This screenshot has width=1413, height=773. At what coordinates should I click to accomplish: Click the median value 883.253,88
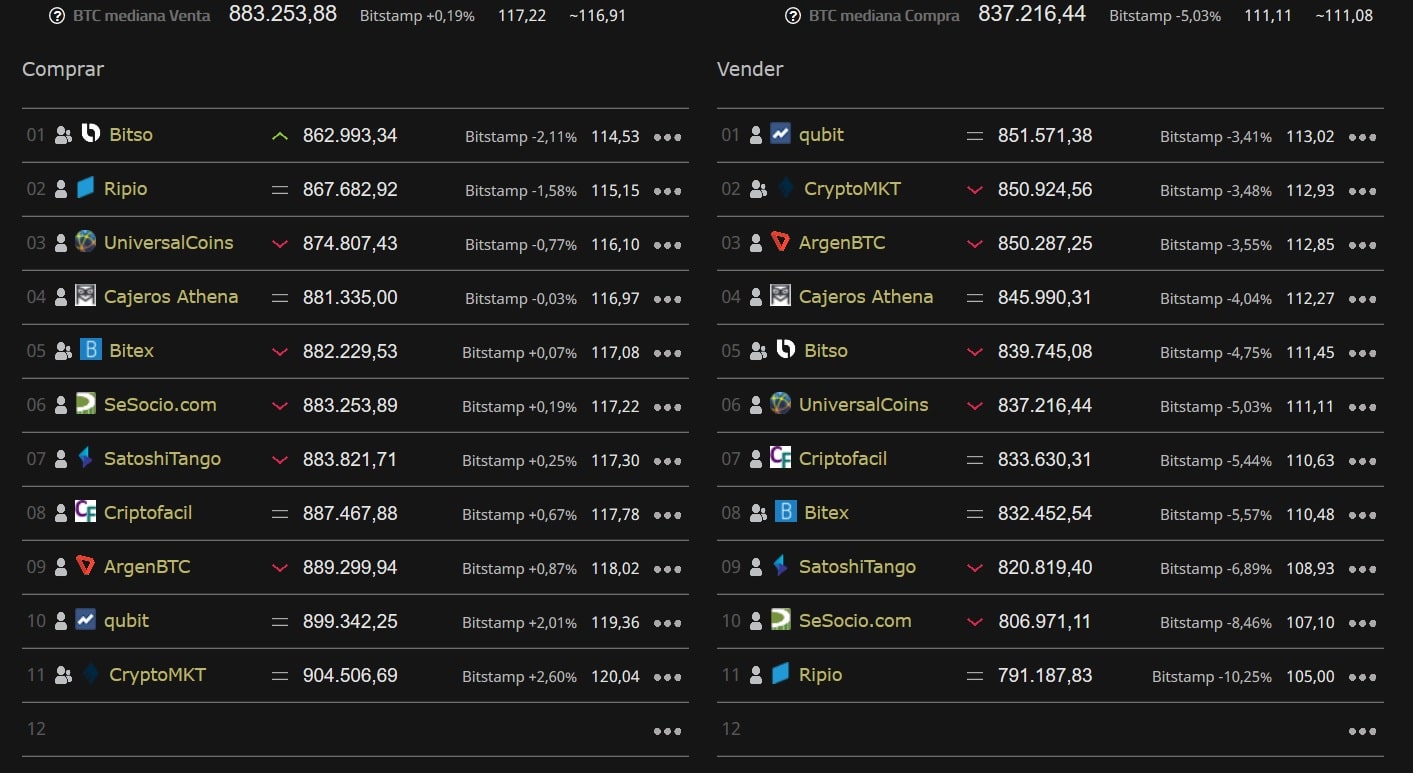pos(283,14)
